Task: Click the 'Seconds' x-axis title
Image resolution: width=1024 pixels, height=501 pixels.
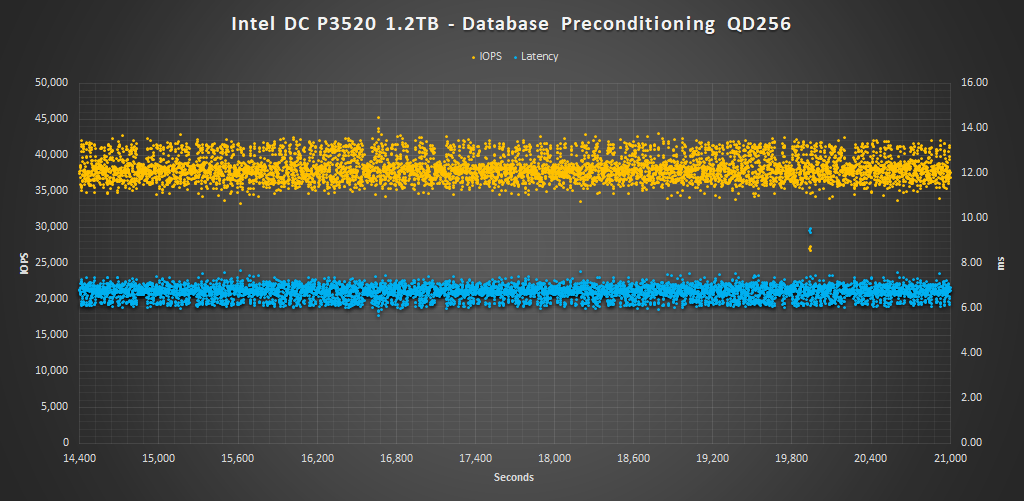Action: (514, 477)
